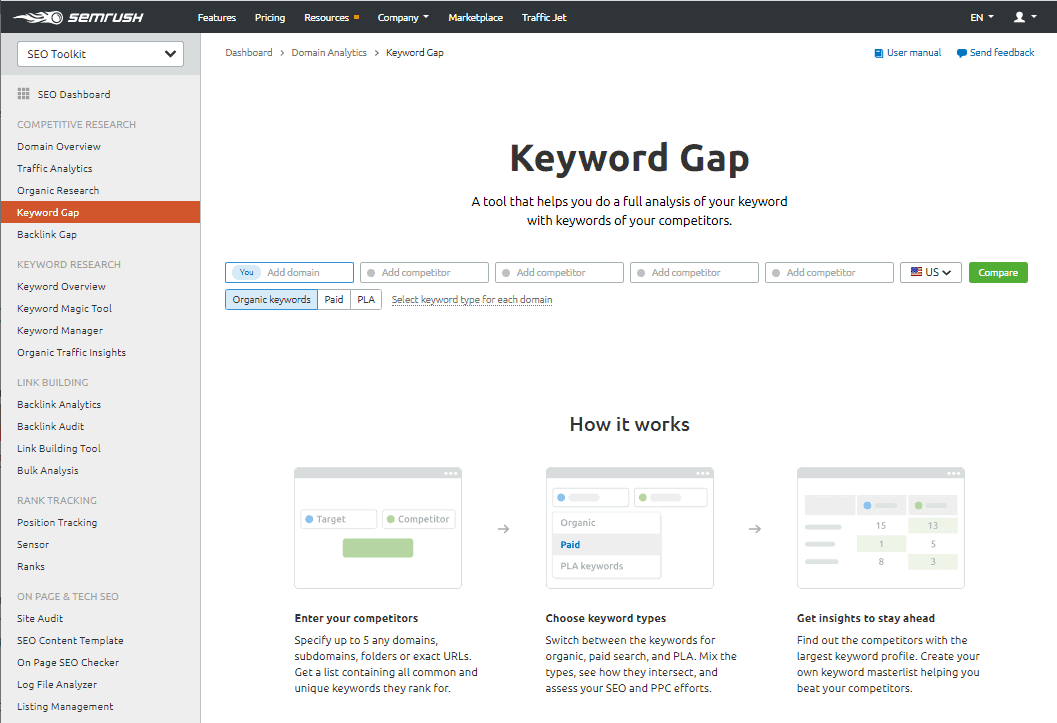Click the third Add competitor field
The image size is (1057, 723).
click(x=694, y=272)
